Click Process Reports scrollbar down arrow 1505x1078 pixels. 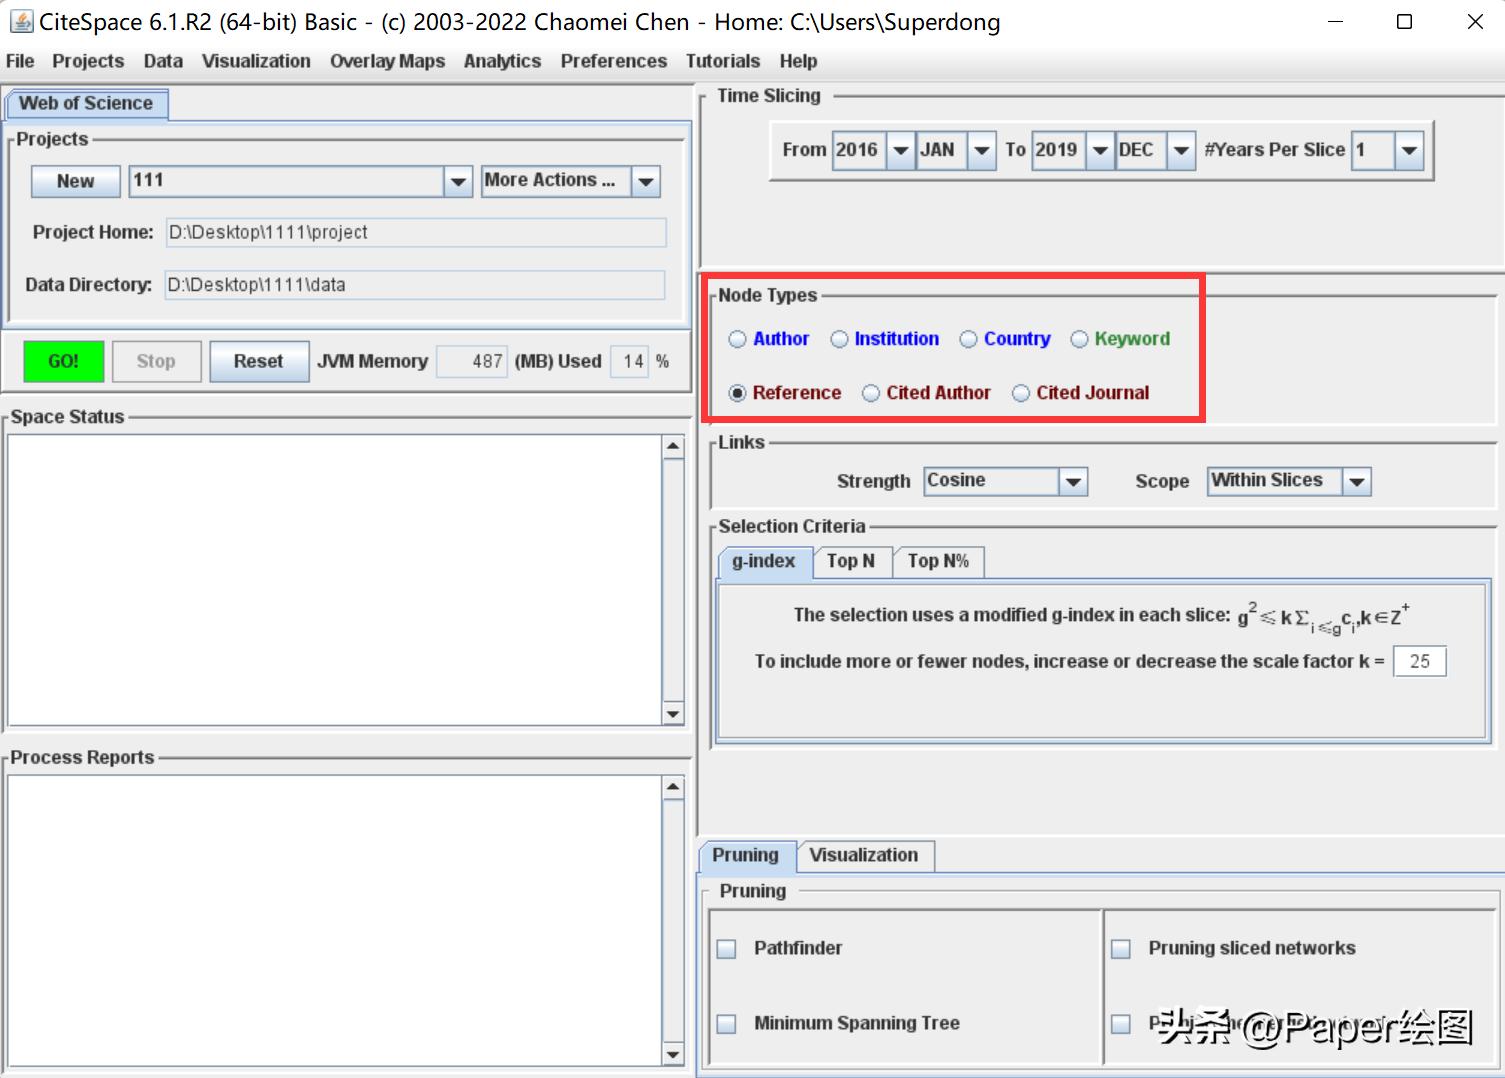tap(673, 1054)
